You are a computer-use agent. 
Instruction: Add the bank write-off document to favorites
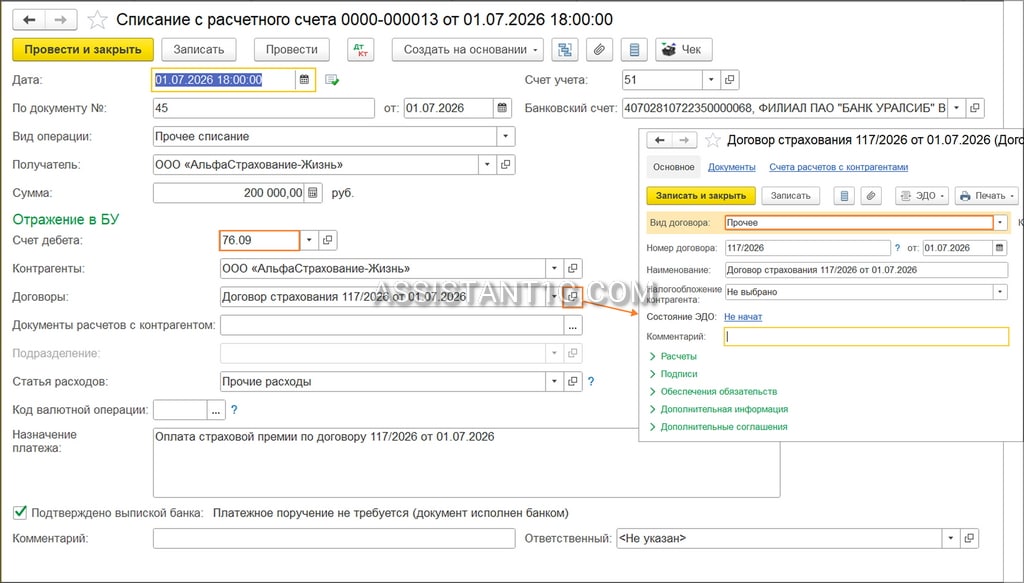(x=97, y=20)
